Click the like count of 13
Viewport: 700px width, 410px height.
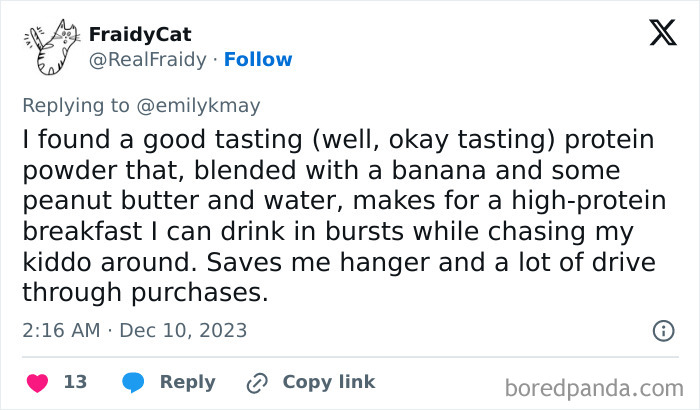click(75, 382)
